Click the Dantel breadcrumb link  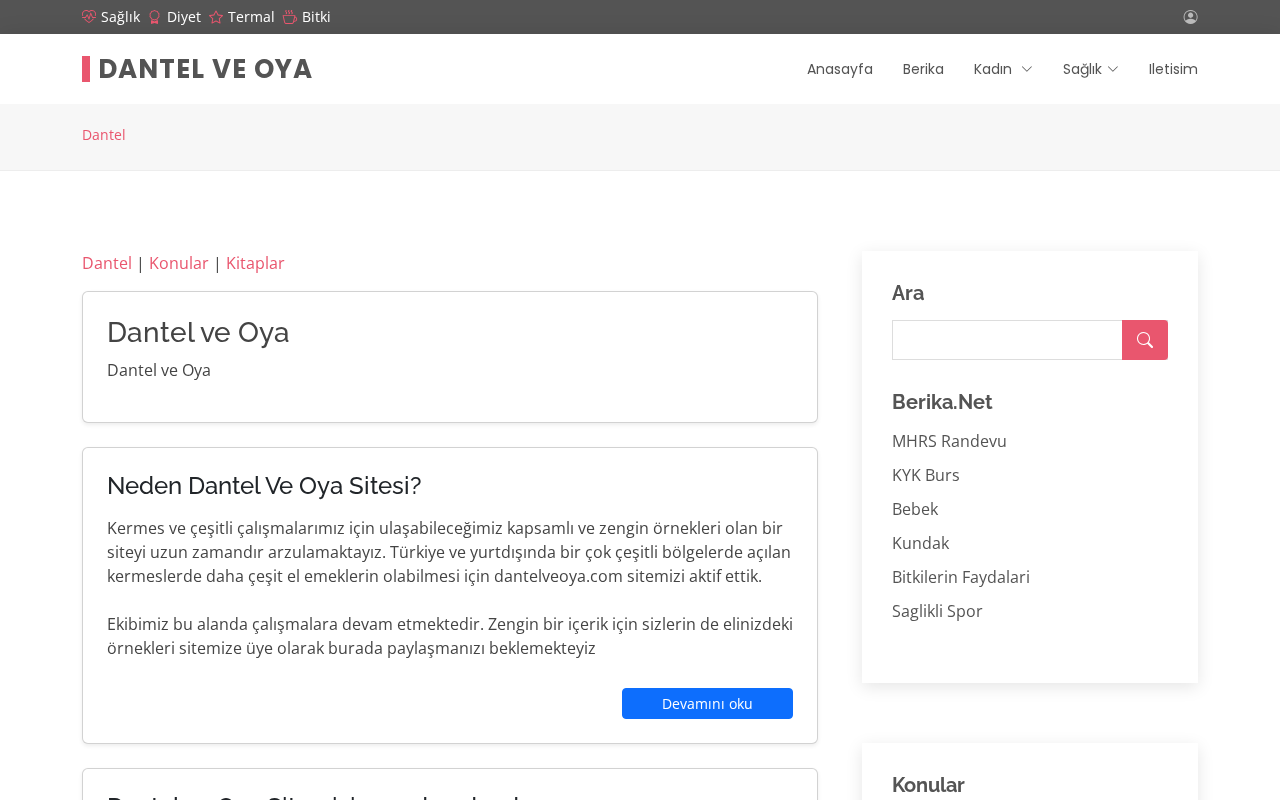104,135
